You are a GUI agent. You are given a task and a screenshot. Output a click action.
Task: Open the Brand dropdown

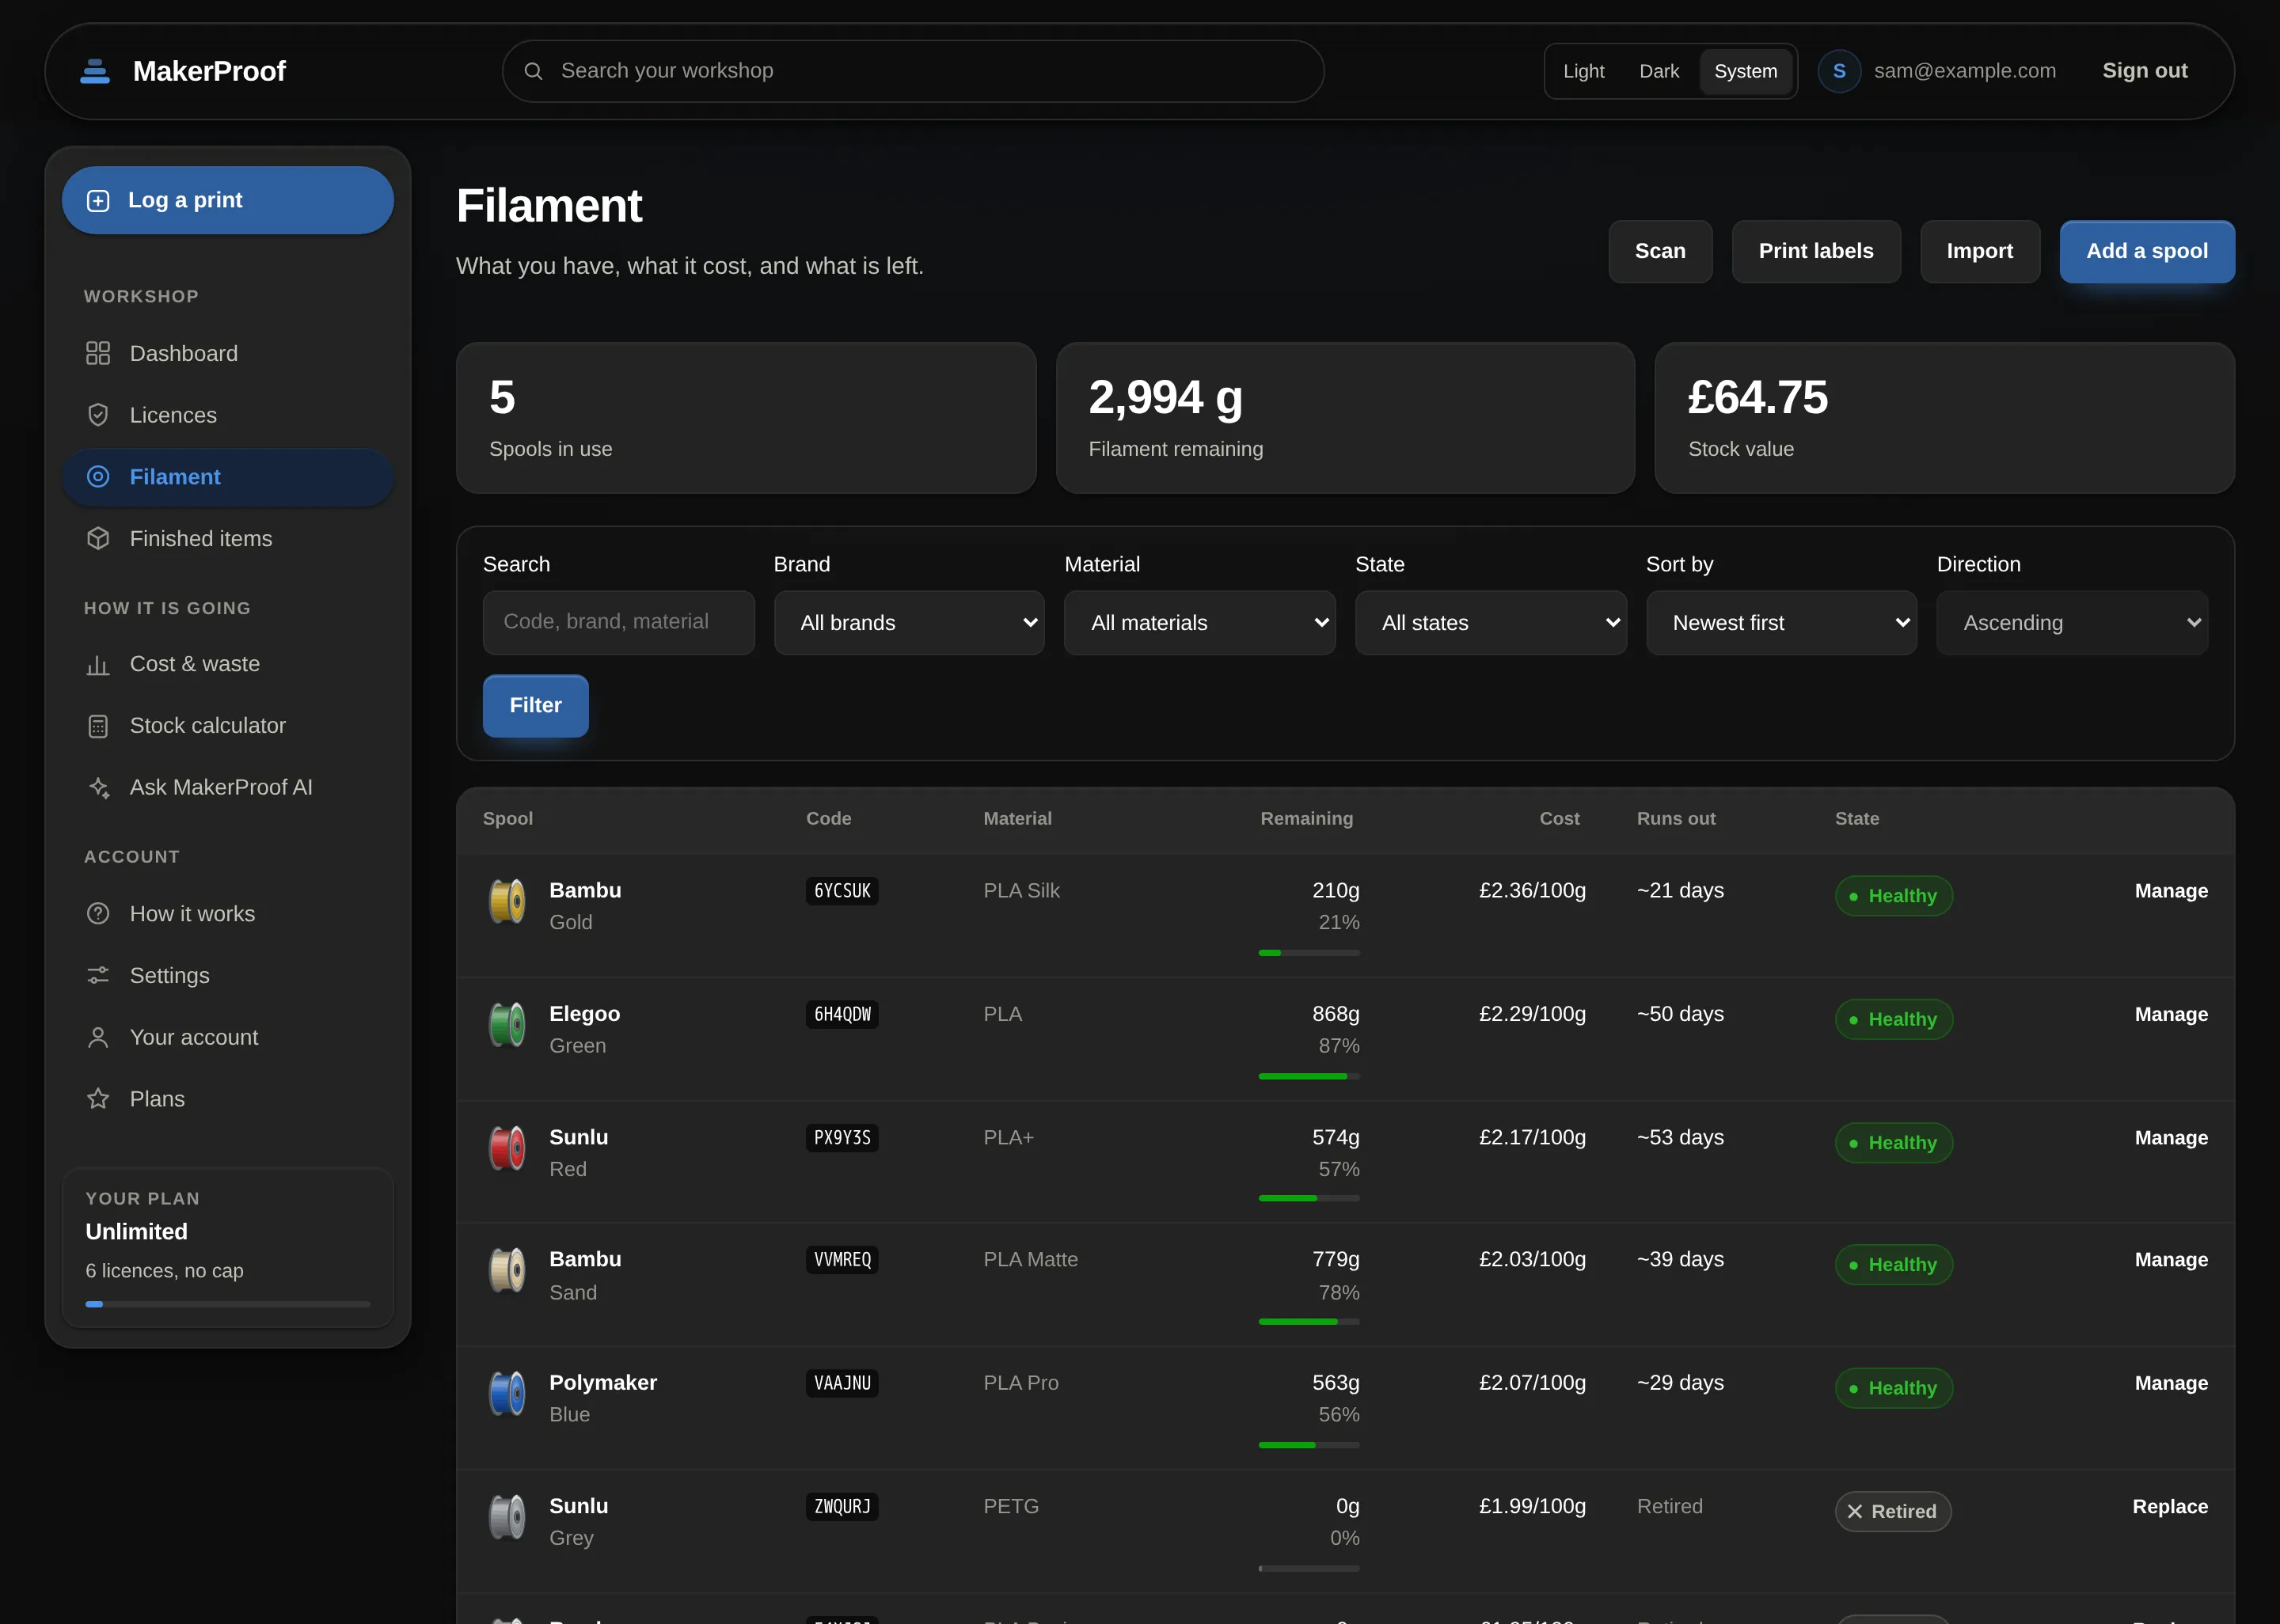[x=909, y=623]
